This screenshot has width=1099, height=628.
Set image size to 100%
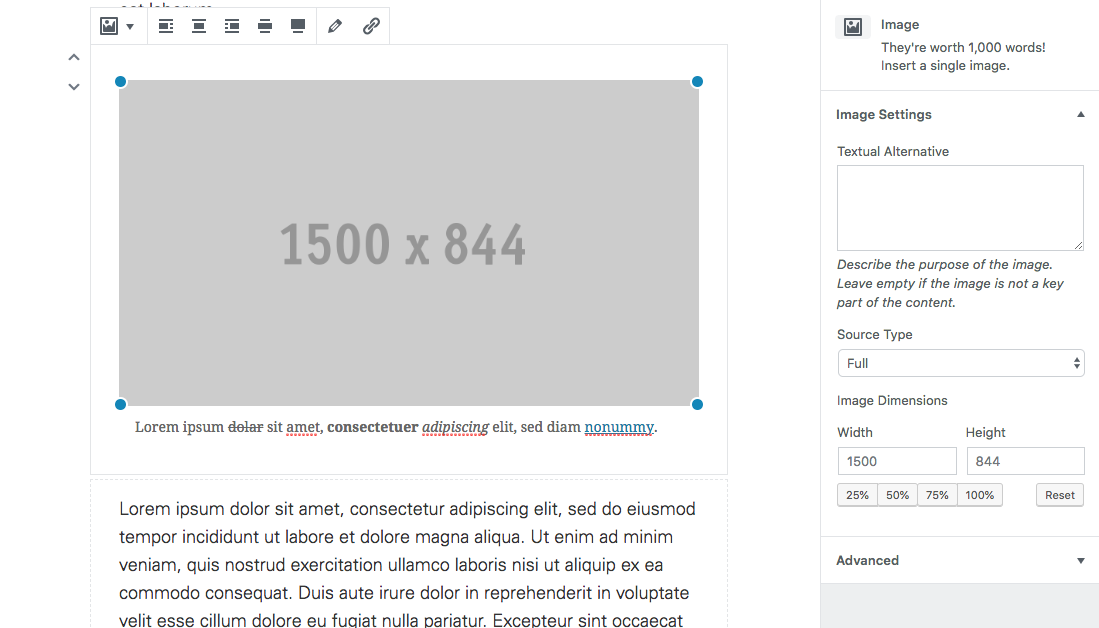coord(979,494)
